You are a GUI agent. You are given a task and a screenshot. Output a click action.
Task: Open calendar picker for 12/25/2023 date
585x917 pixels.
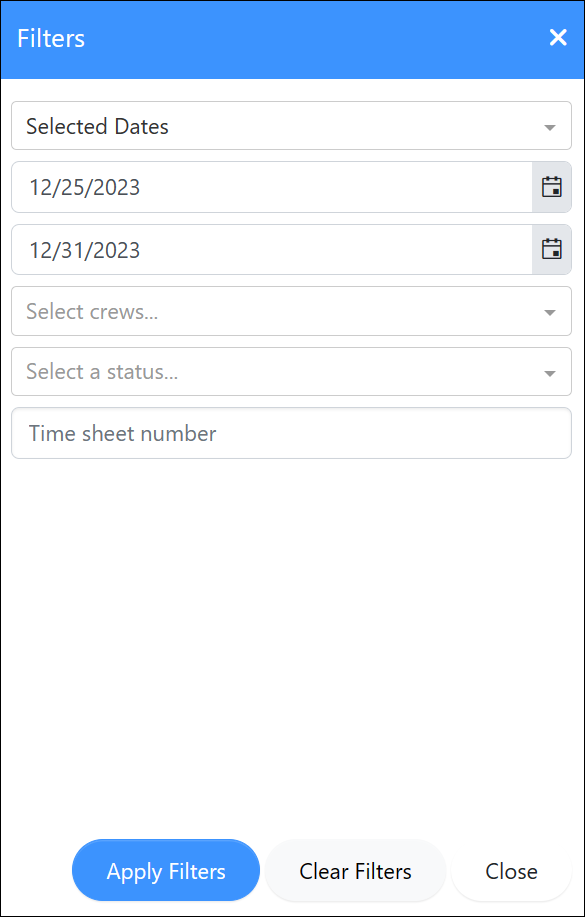(x=552, y=187)
